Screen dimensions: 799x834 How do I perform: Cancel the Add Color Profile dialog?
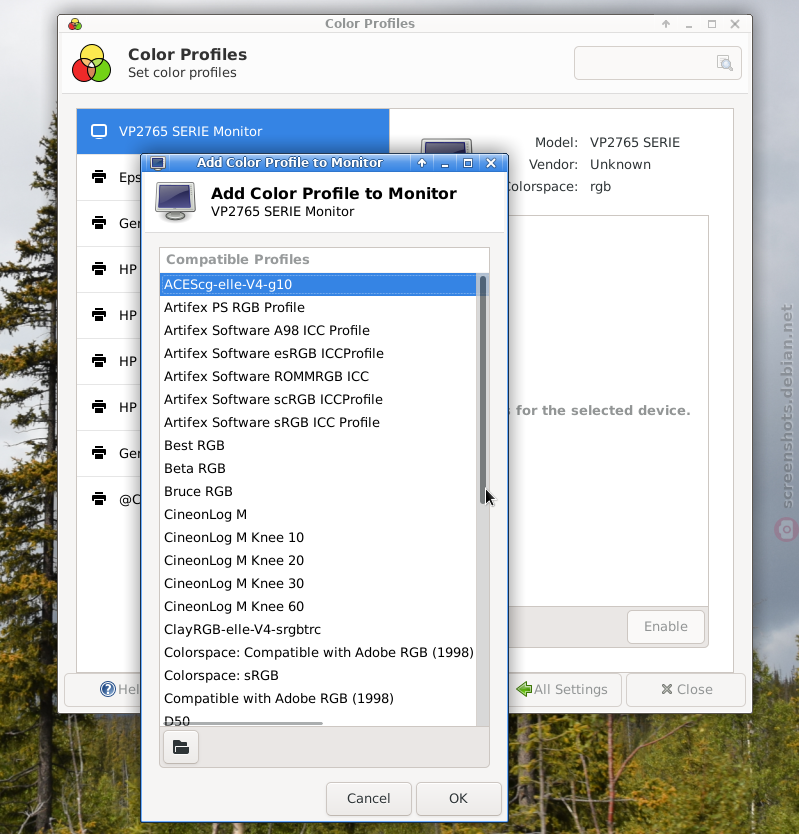coord(369,798)
